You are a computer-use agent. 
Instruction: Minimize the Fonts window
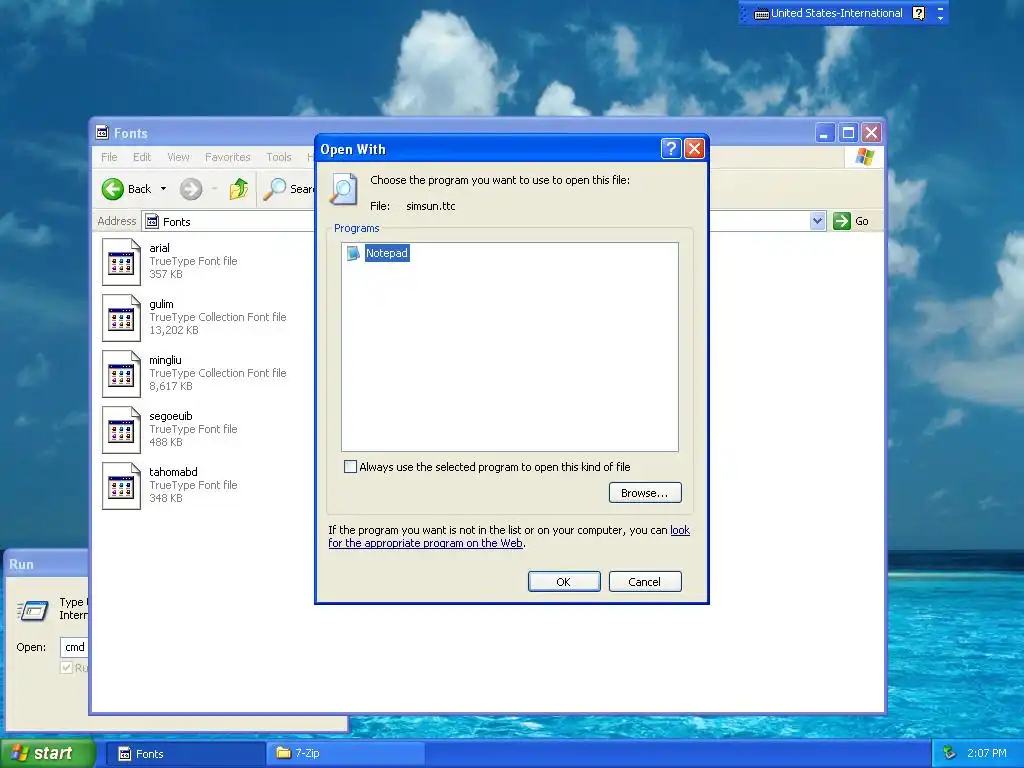point(824,133)
